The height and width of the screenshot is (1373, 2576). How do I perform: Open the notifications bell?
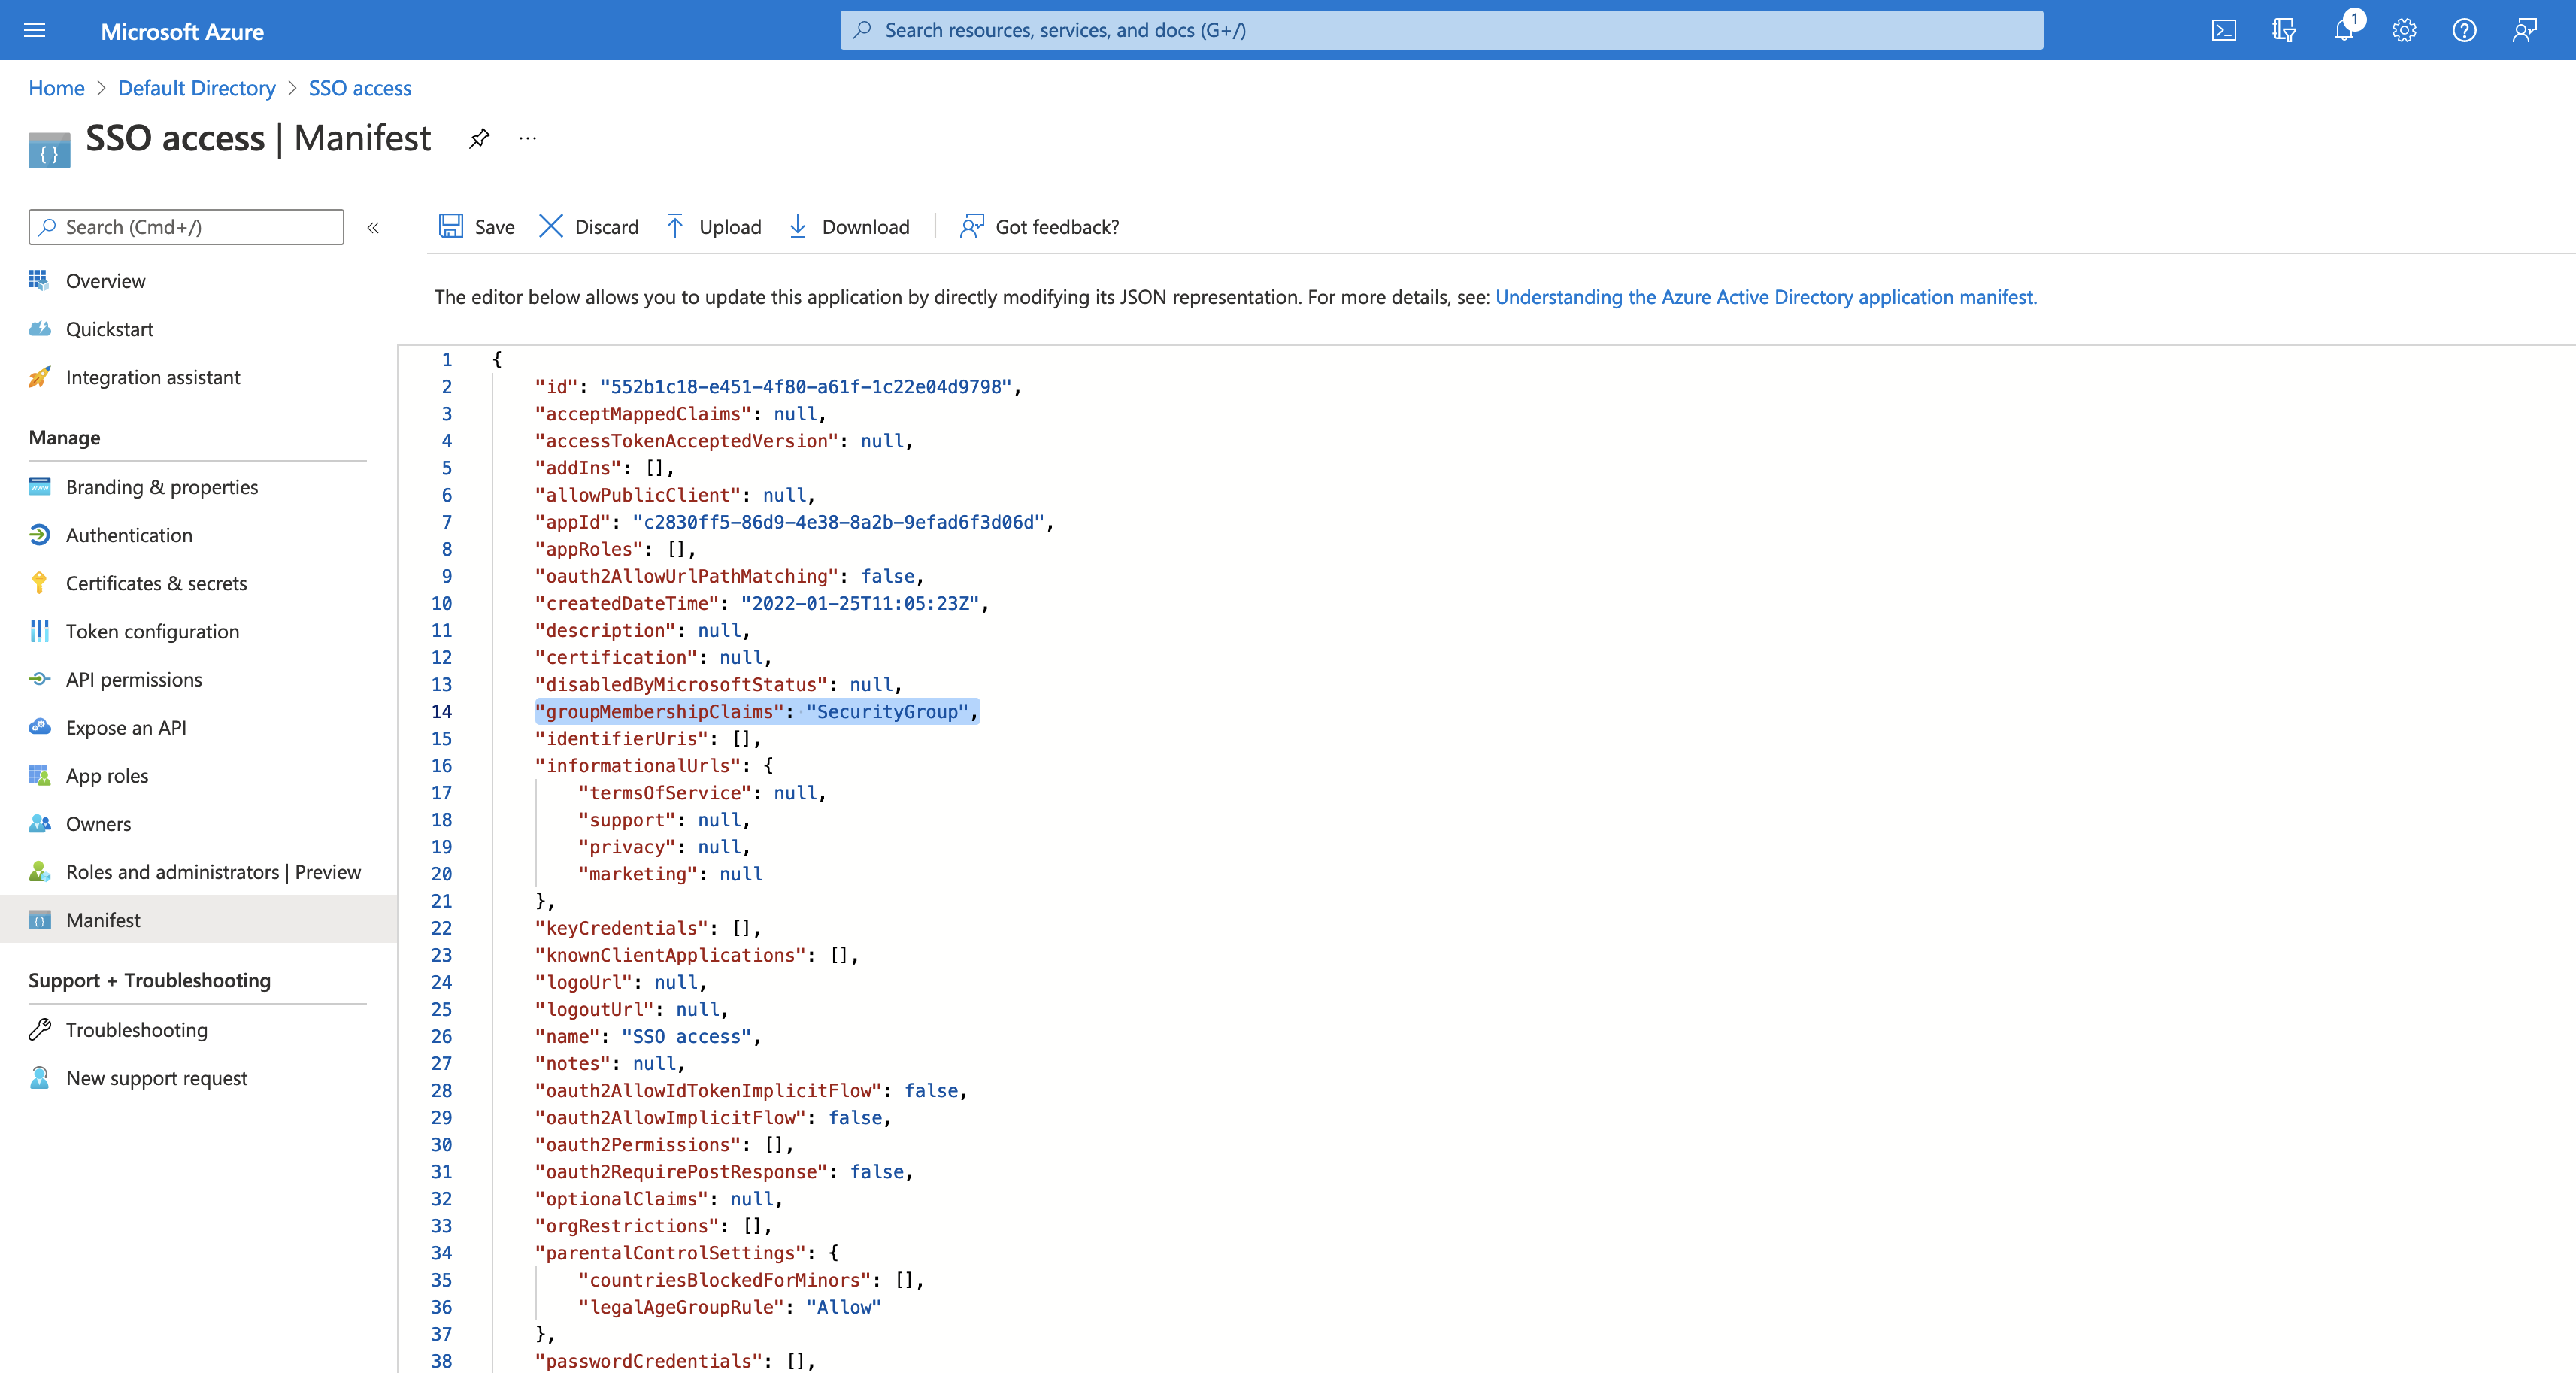point(2344,30)
